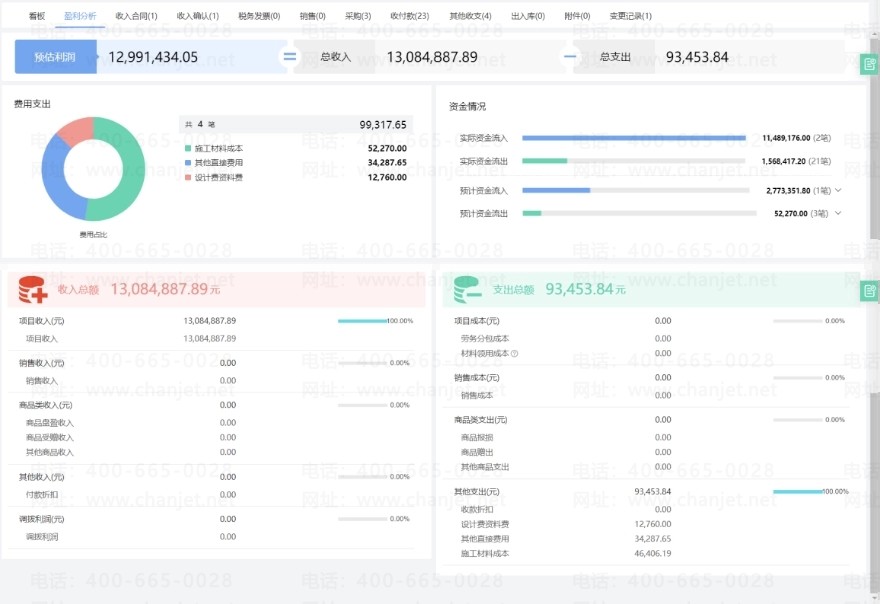Open the green note icon beside the 支出总额 header
Screen dimensions: 880x604
[869, 291]
